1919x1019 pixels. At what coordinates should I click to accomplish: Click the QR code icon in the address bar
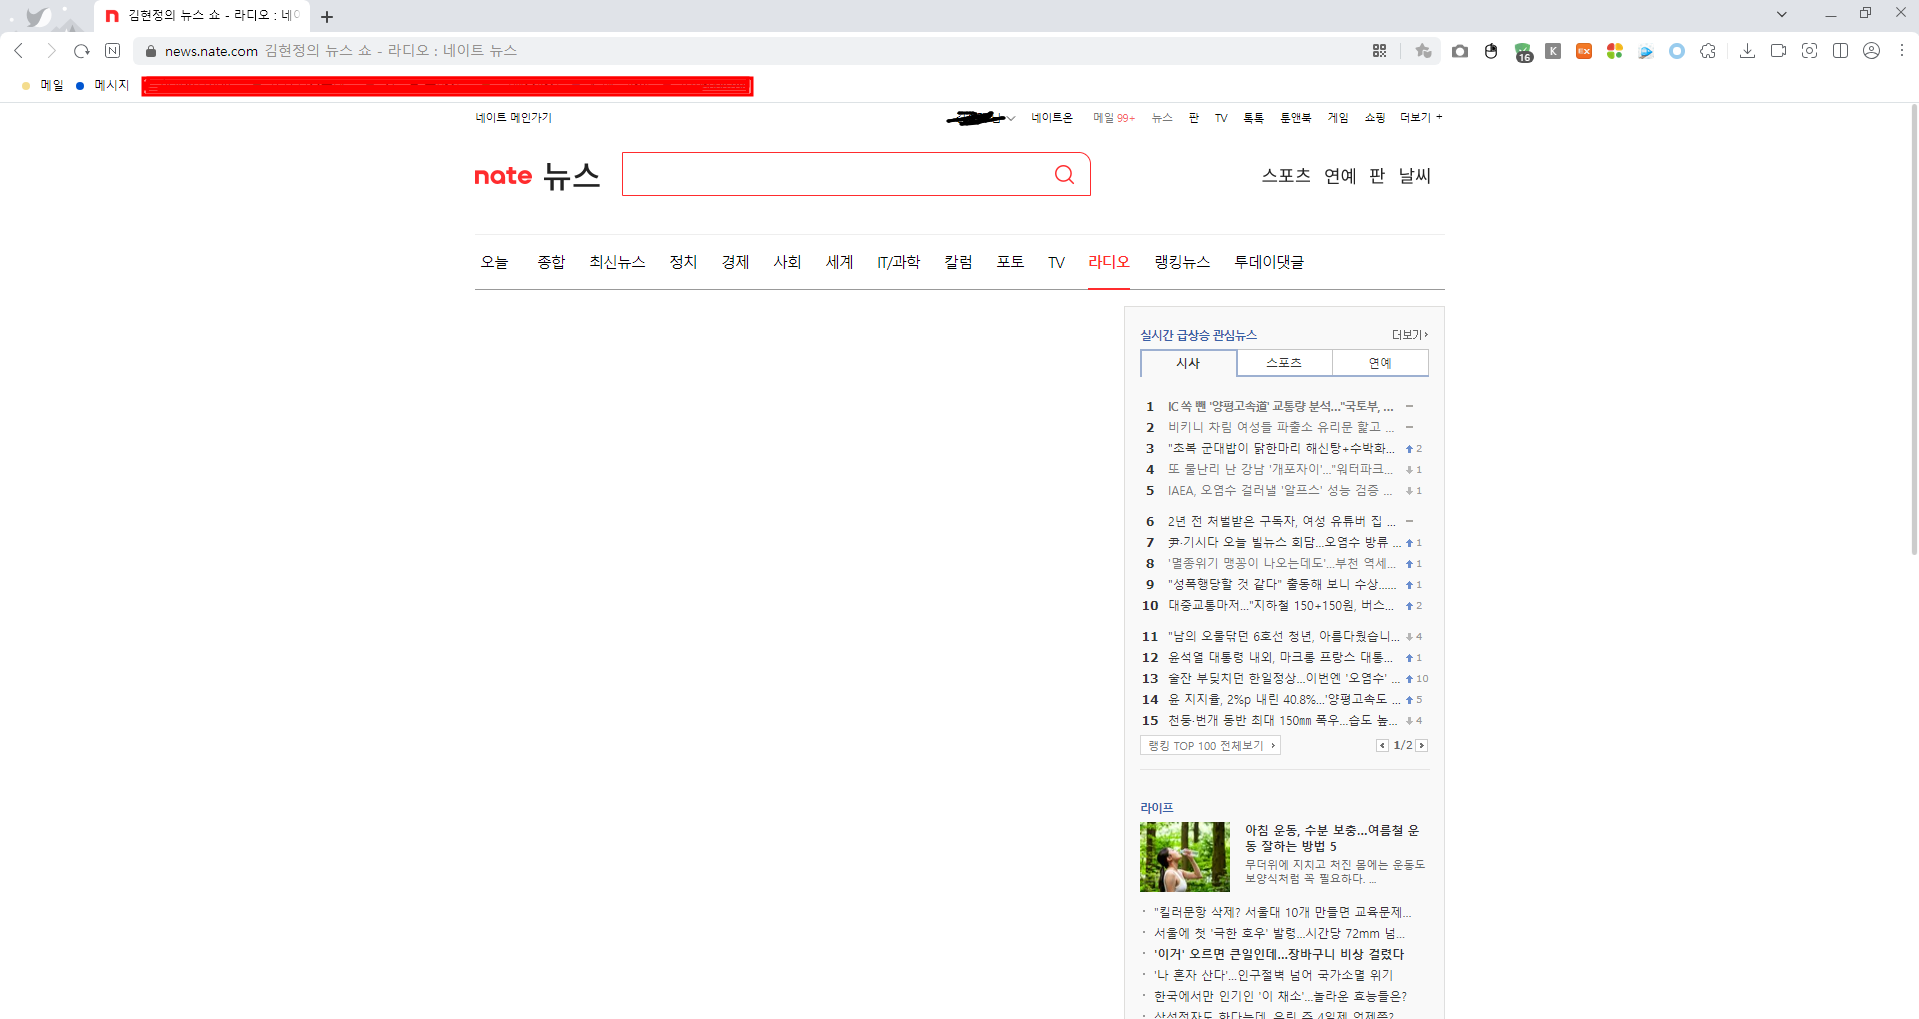pyautogui.click(x=1379, y=50)
